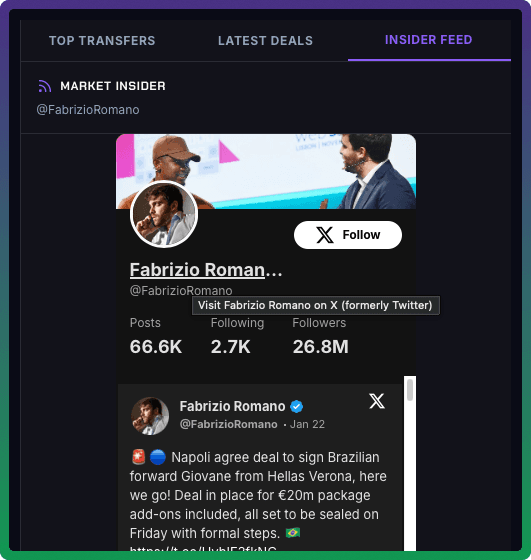
Task: Click the gray @FabrizioRomano handle in profile card
Action: 181,290
